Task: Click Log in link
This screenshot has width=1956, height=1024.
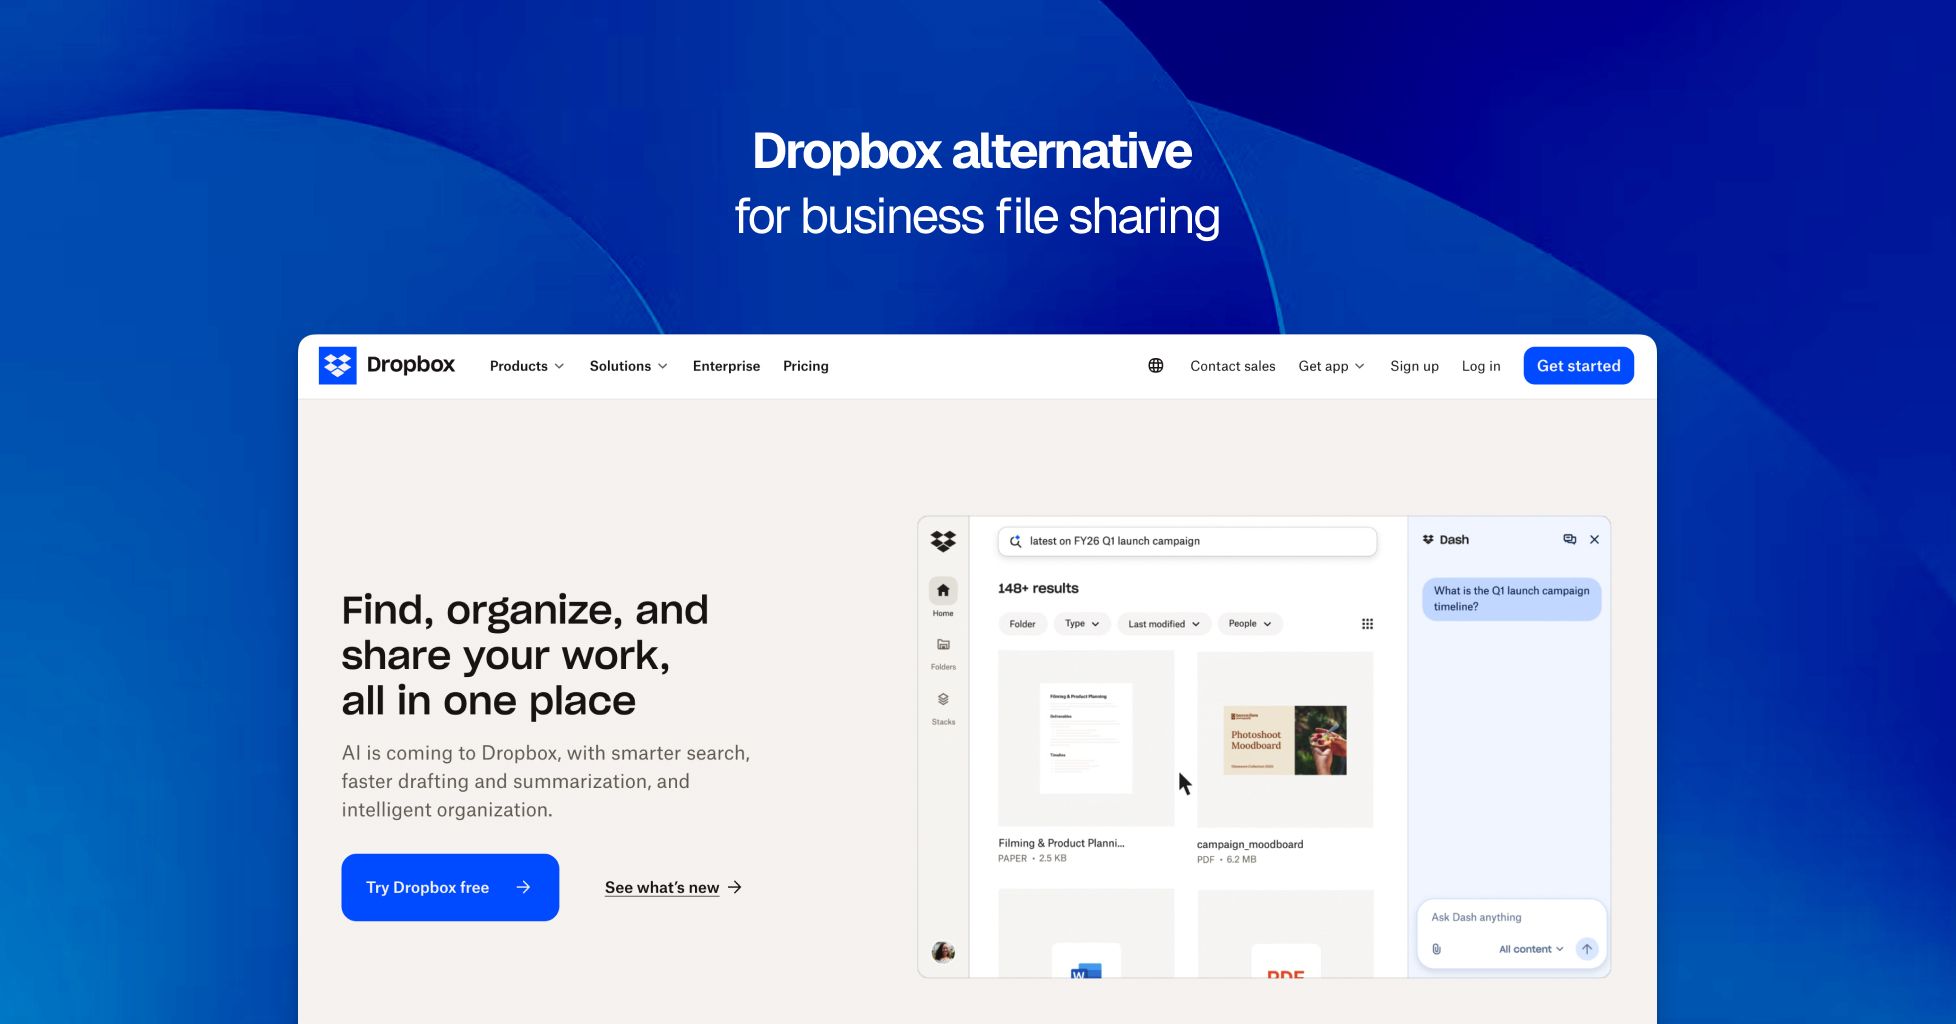Action: (x=1481, y=366)
